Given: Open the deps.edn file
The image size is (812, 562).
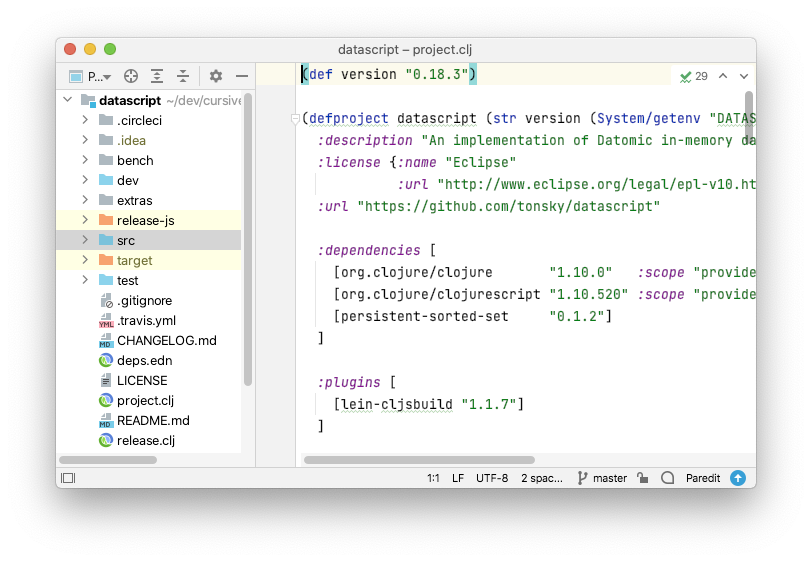Looking at the screenshot, I should pos(144,361).
